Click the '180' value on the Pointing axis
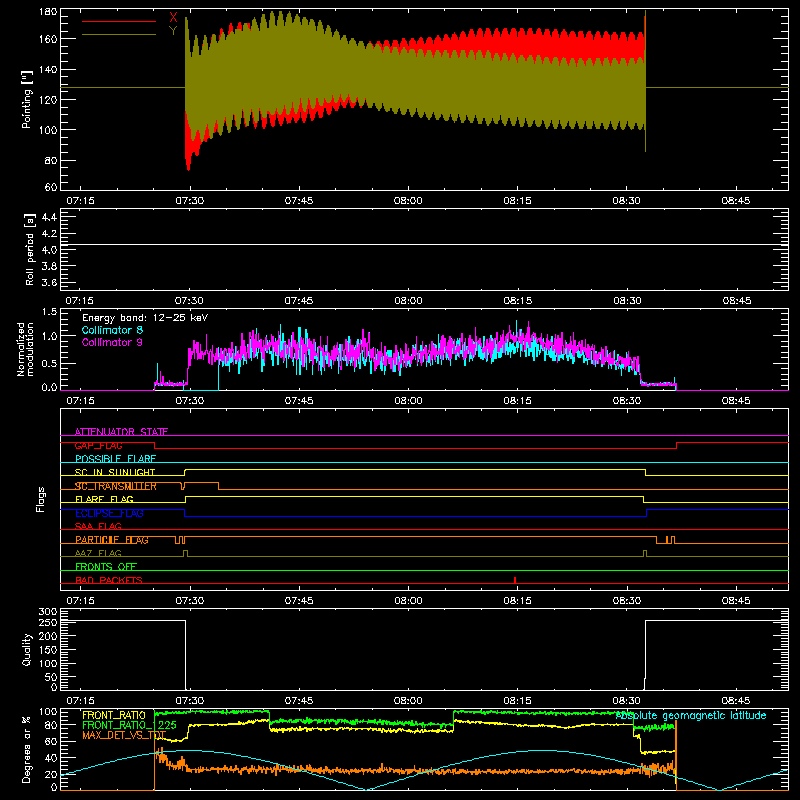 point(48,12)
